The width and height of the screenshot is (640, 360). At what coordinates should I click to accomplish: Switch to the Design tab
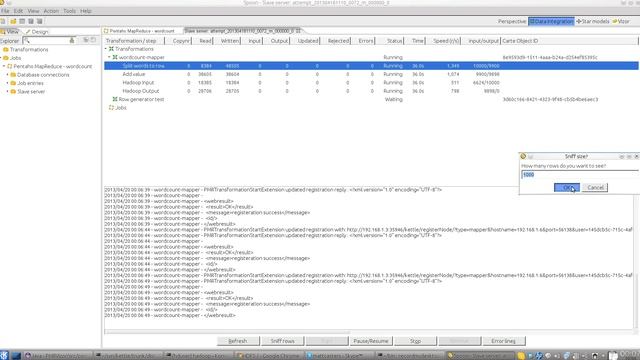(37, 31)
